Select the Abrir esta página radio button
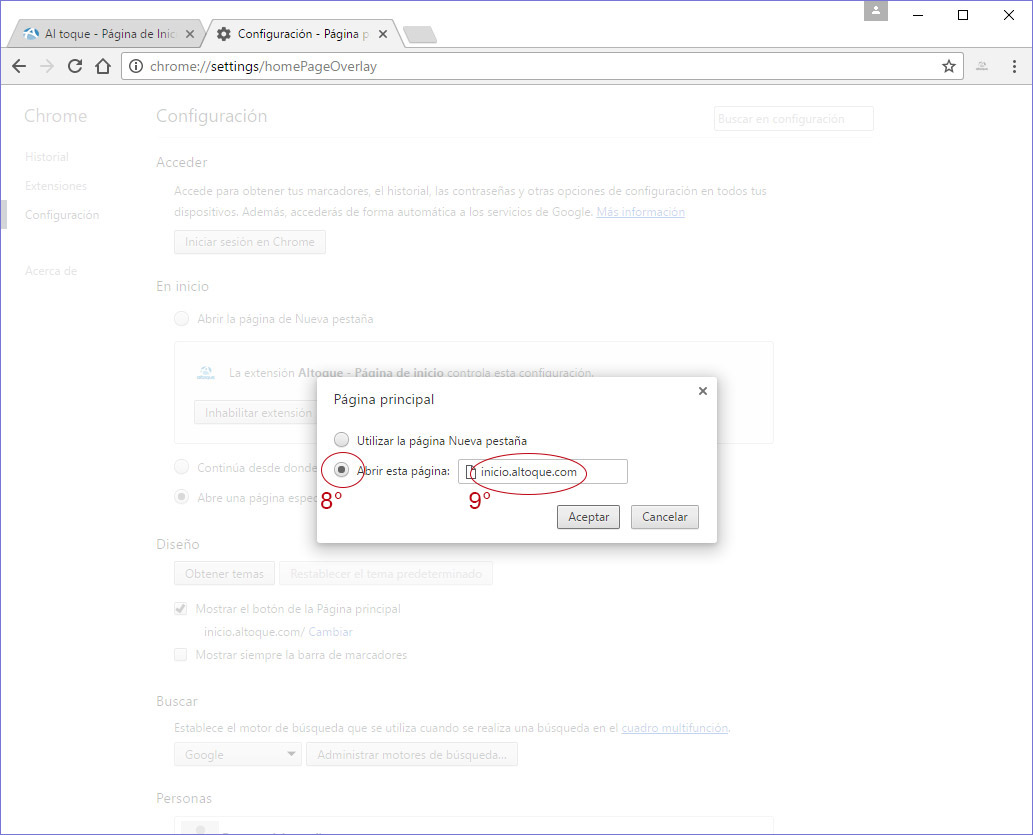The width and height of the screenshot is (1033, 835). [341, 470]
